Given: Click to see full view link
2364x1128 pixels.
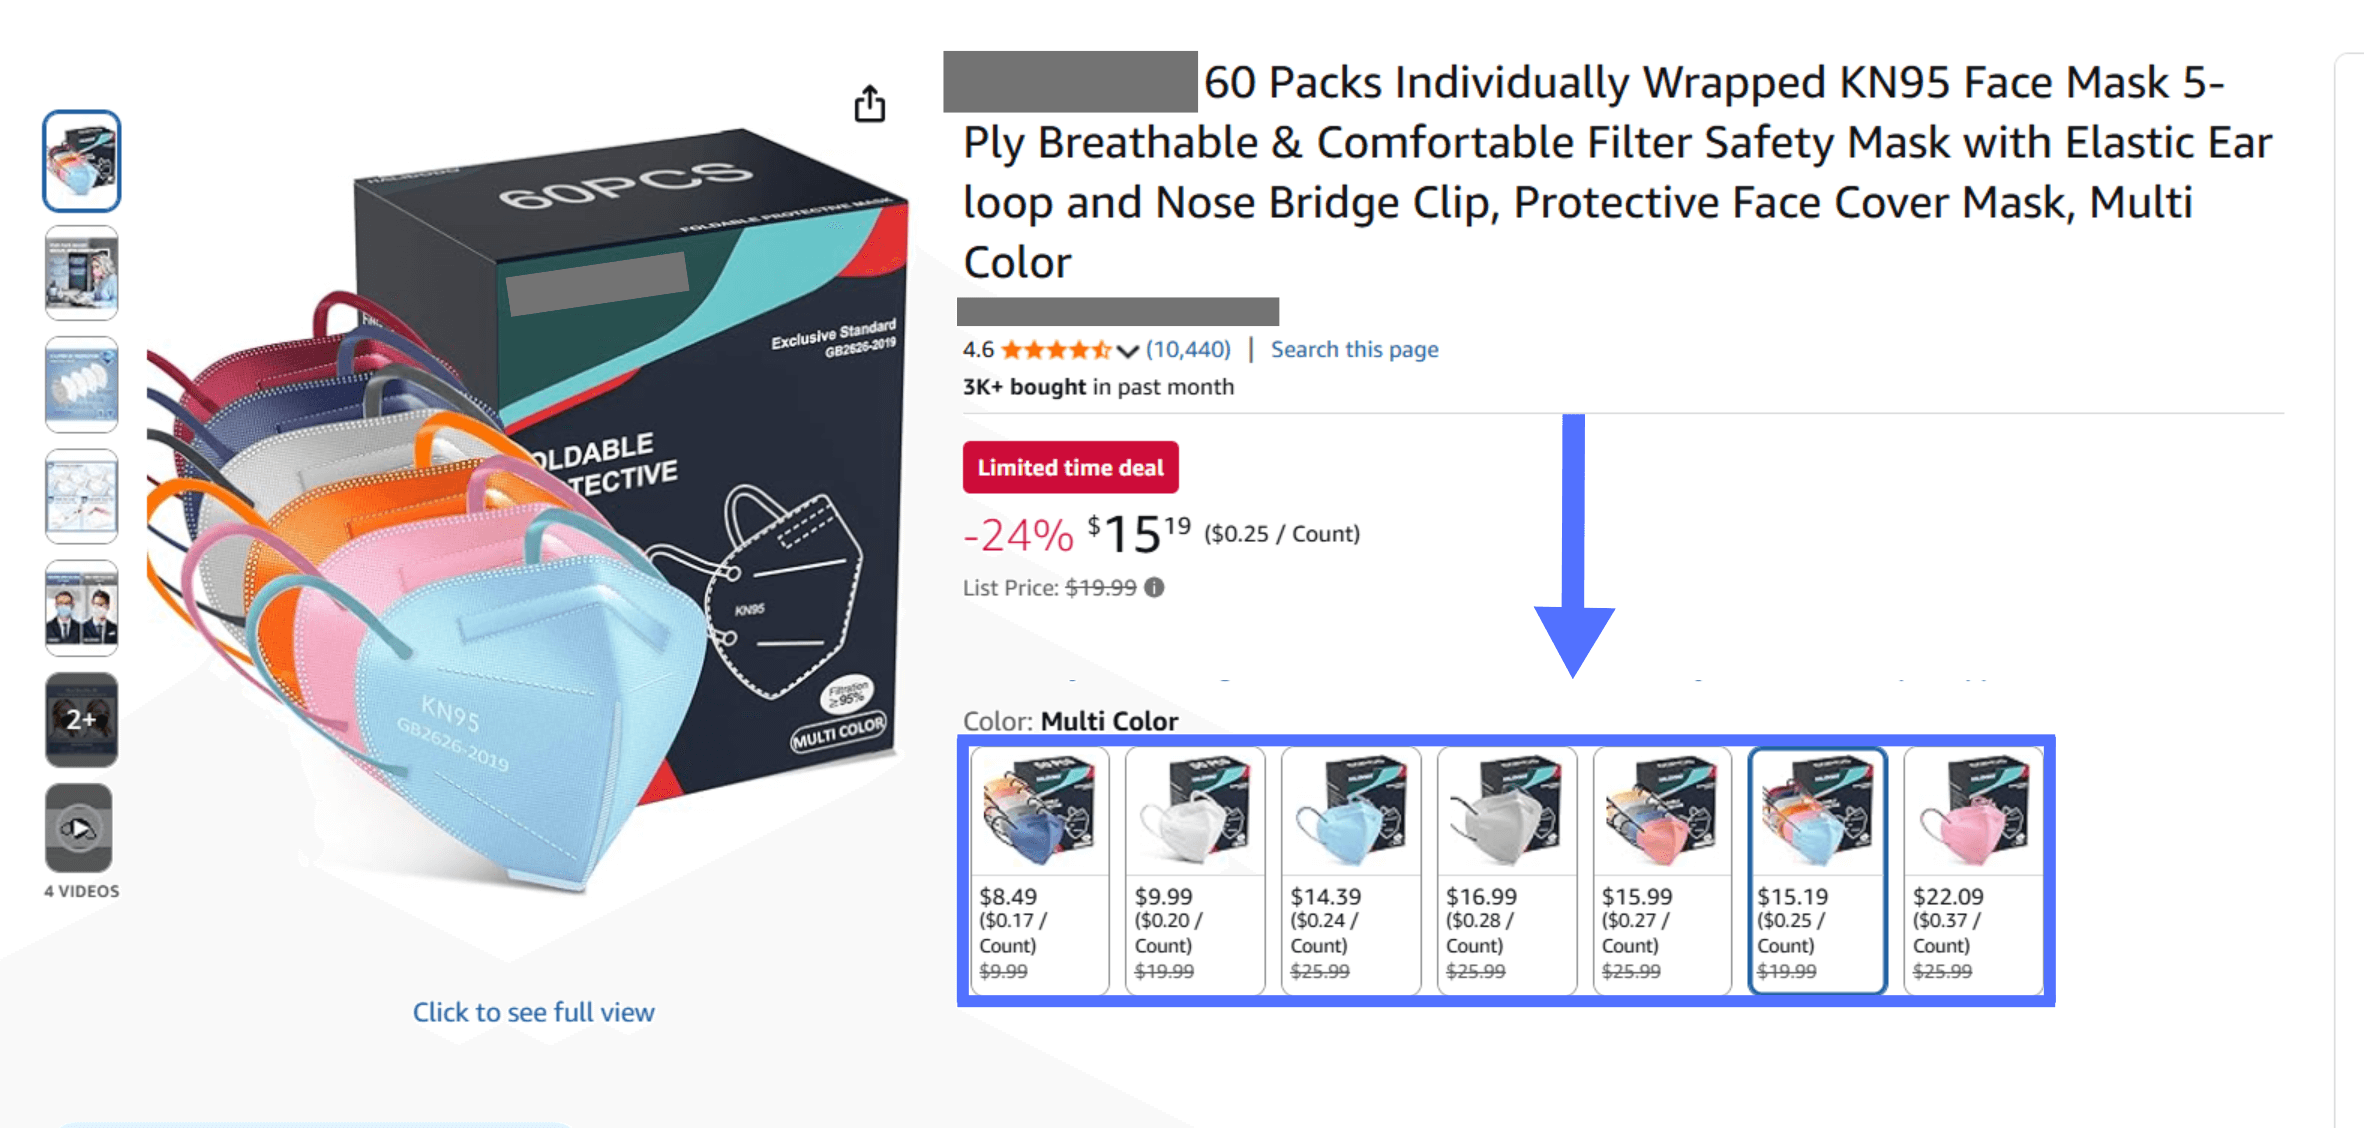Looking at the screenshot, I should pos(533,1012).
